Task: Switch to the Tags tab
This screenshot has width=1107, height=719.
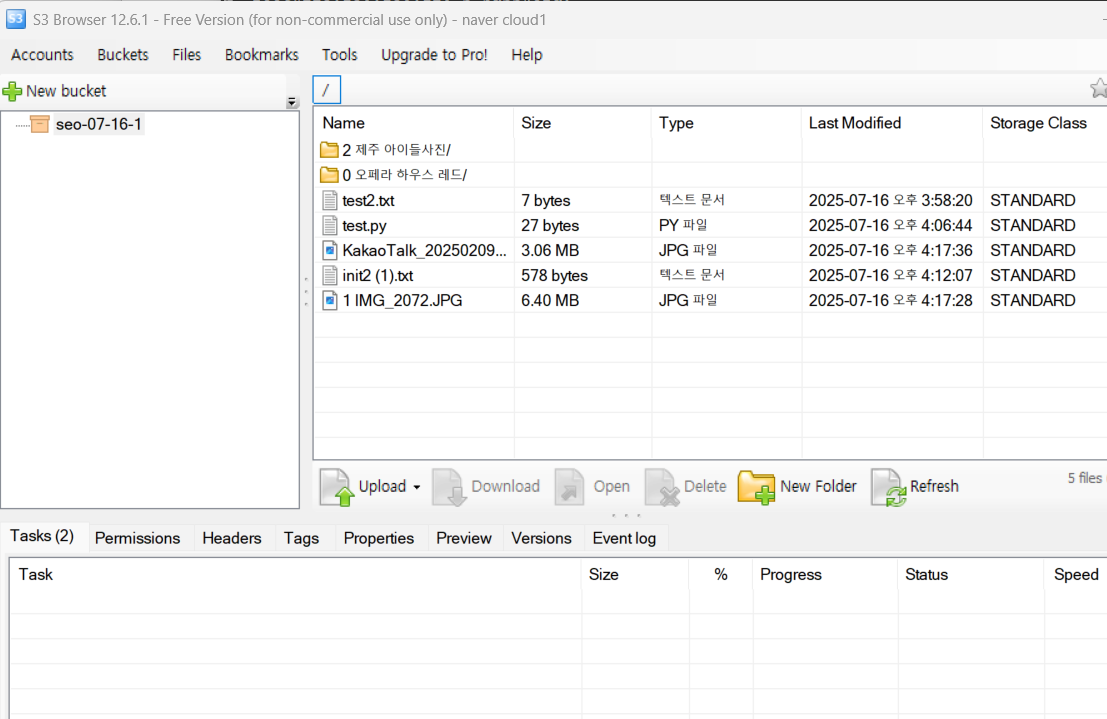Action: pos(301,538)
